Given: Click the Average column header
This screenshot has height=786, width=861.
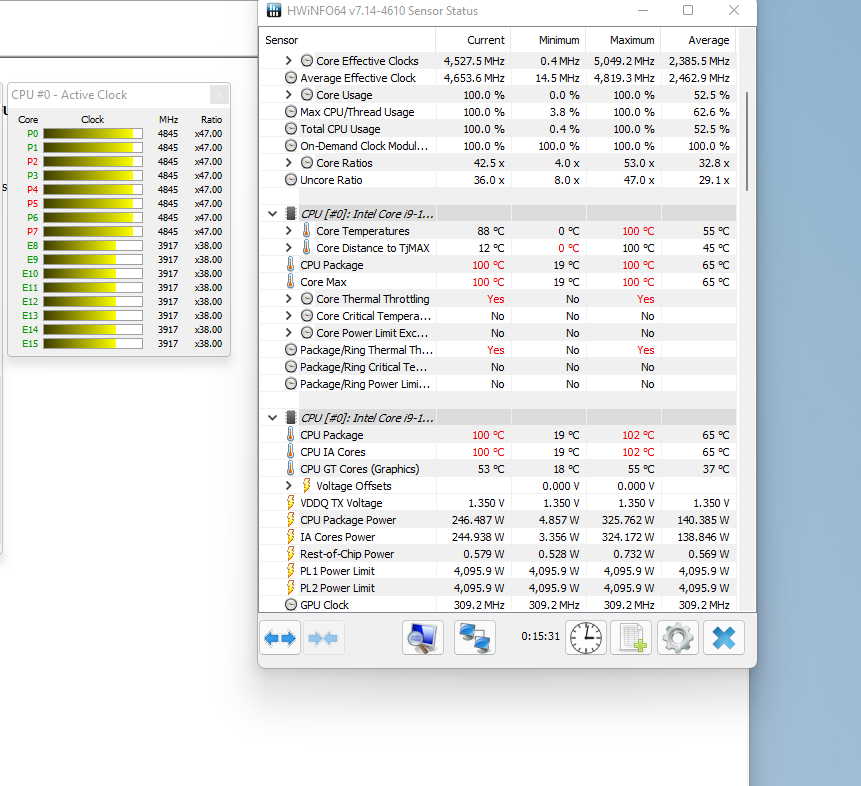Looking at the screenshot, I should (x=698, y=40).
